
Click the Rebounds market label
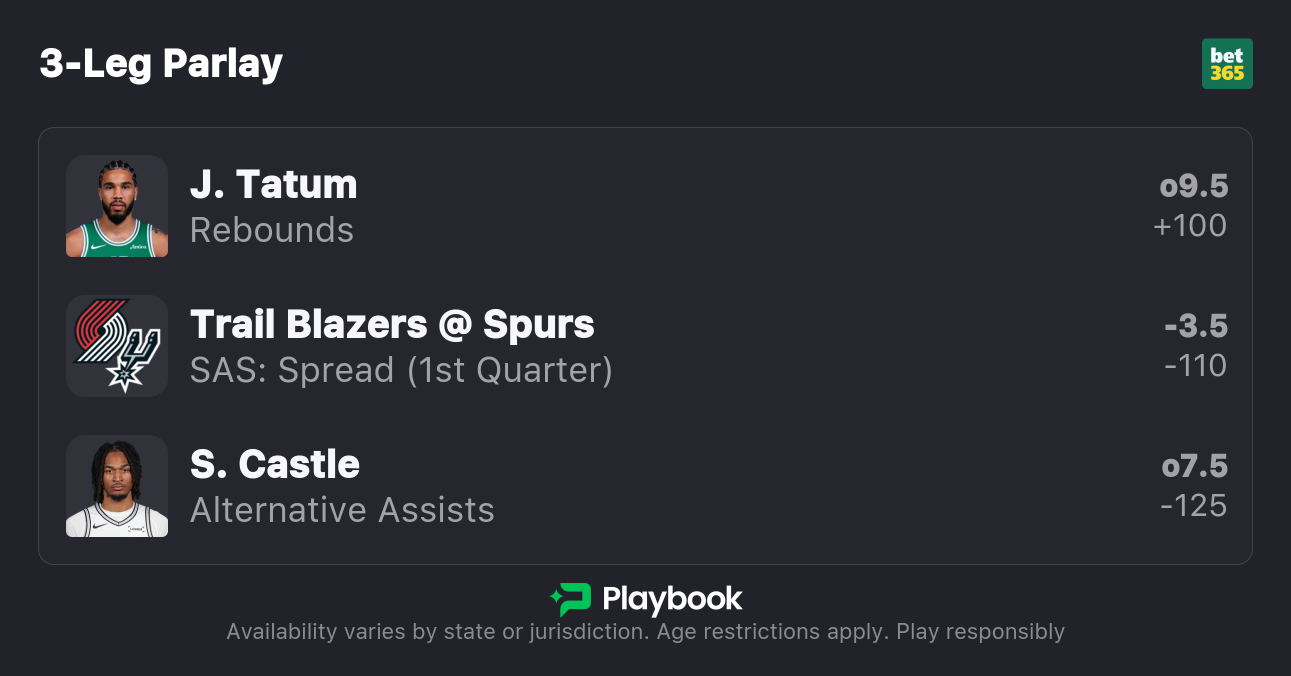click(272, 230)
